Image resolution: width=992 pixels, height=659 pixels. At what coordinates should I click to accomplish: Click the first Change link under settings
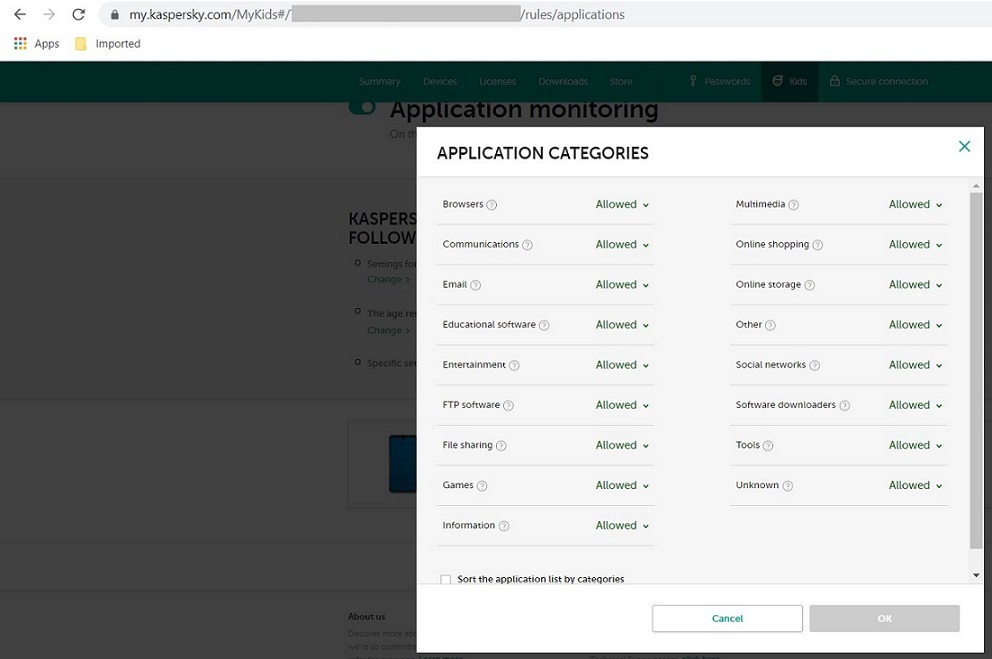pyautogui.click(x=388, y=280)
